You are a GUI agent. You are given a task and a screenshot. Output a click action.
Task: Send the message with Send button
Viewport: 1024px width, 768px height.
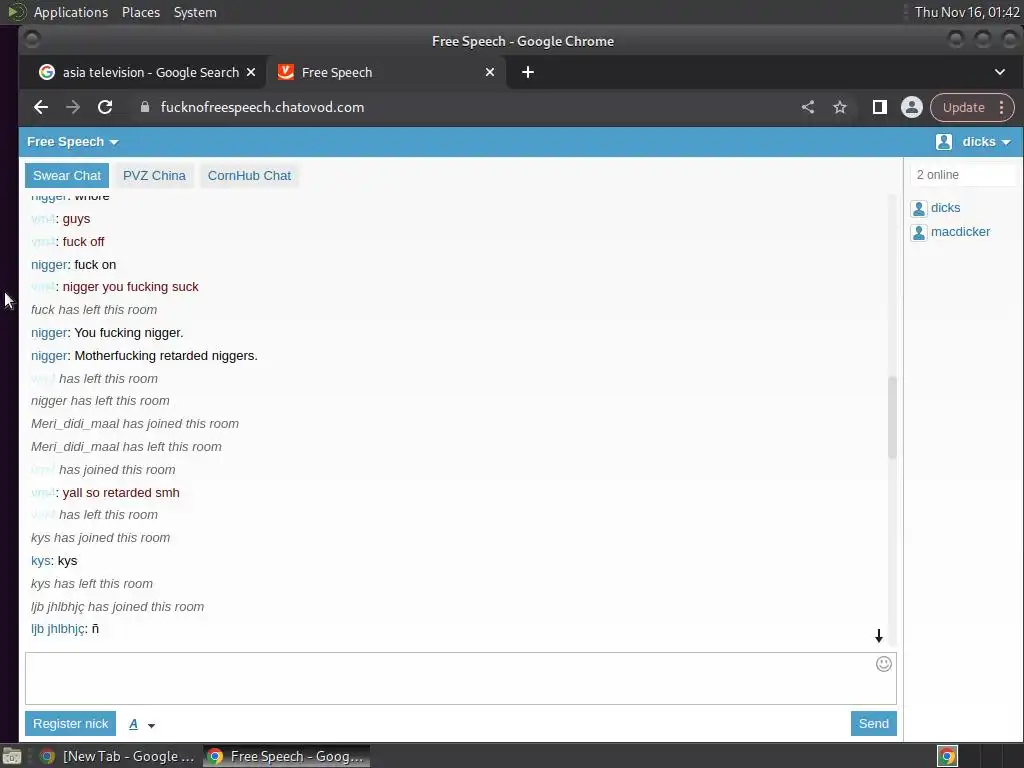click(x=873, y=724)
